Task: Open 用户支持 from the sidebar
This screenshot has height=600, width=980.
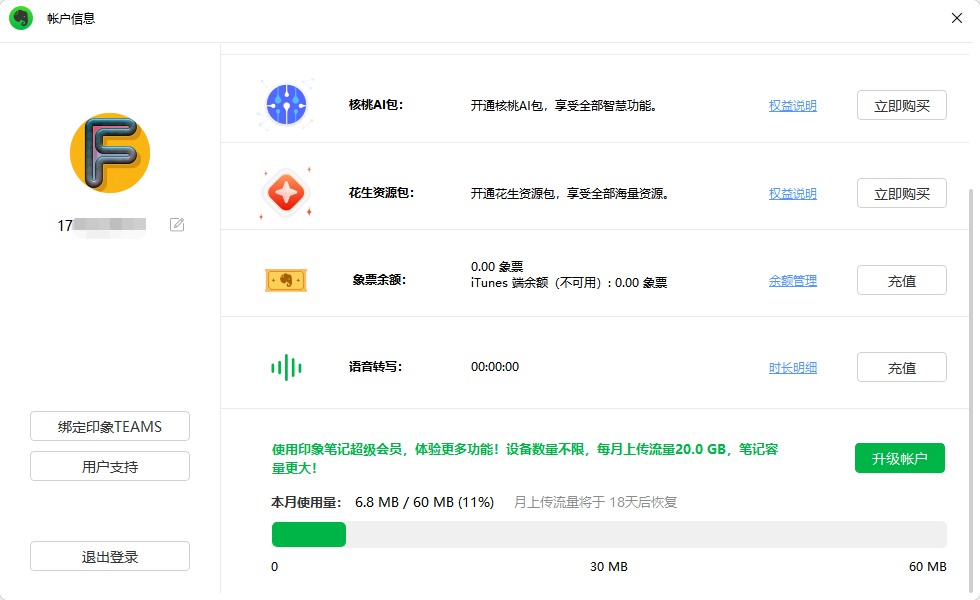Action: (110, 466)
